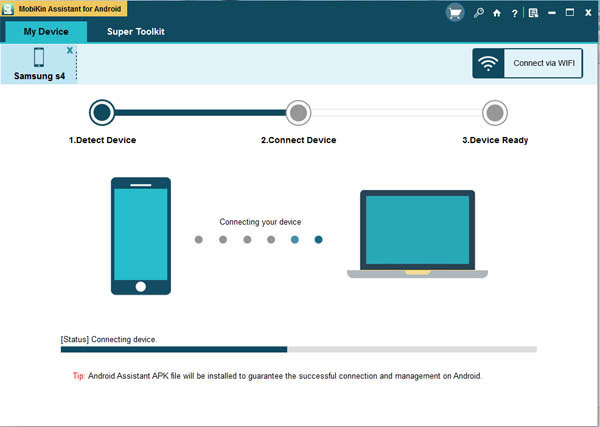The width and height of the screenshot is (600, 427).
Task: Click the MobiKin app logo icon
Action: (x=8, y=9)
